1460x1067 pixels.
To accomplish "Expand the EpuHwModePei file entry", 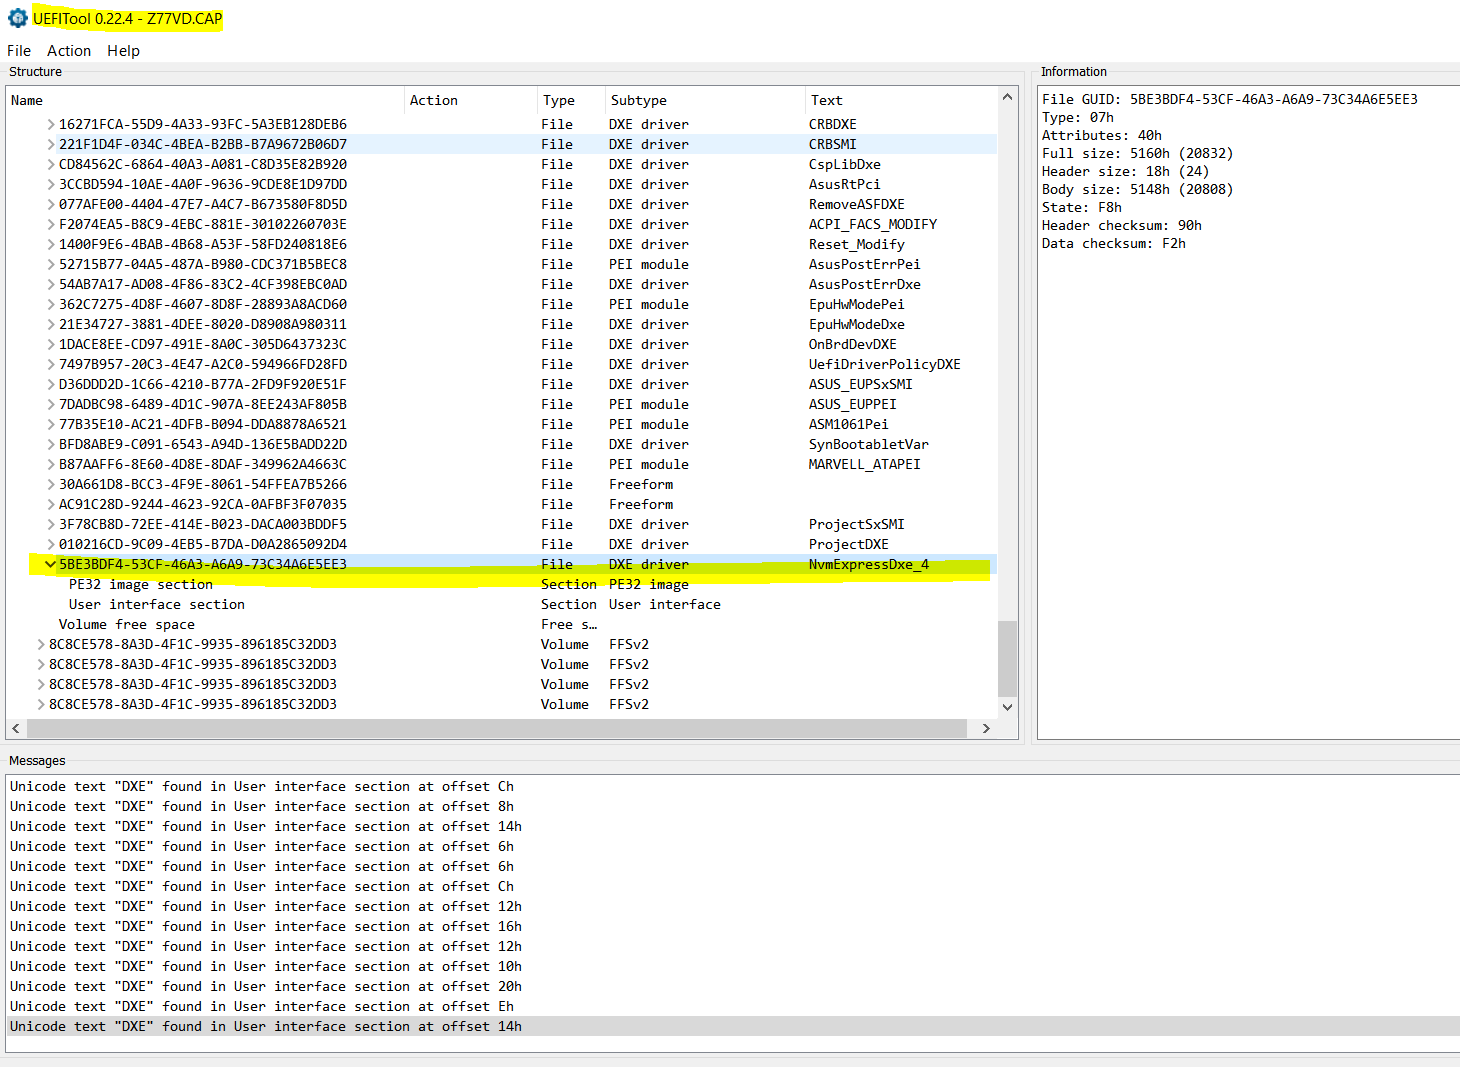I will [x=51, y=305].
